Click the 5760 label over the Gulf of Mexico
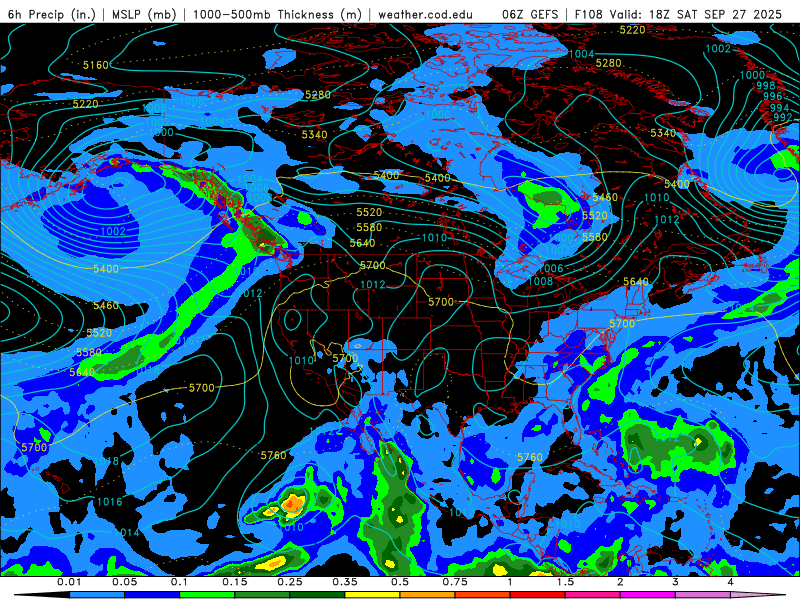The height and width of the screenshot is (600, 800). click(x=530, y=457)
